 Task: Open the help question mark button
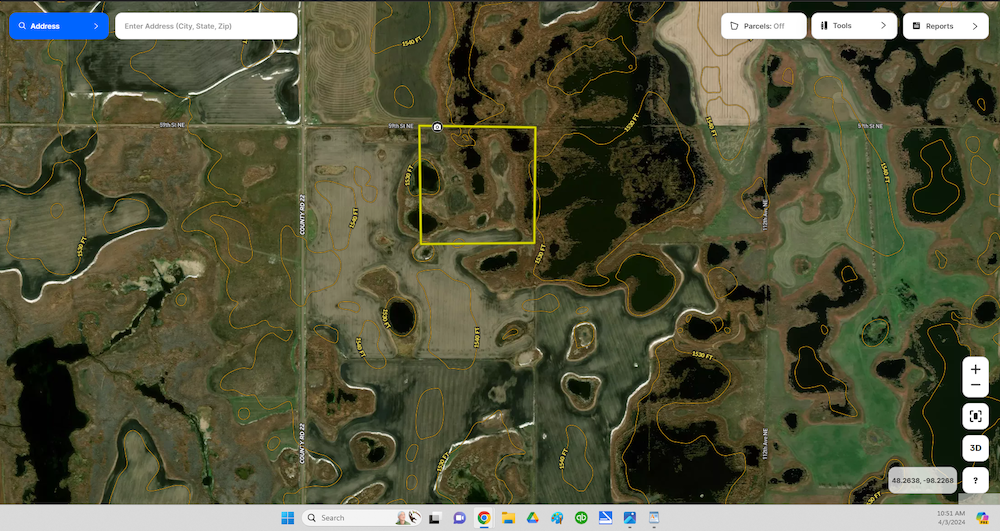(975, 480)
